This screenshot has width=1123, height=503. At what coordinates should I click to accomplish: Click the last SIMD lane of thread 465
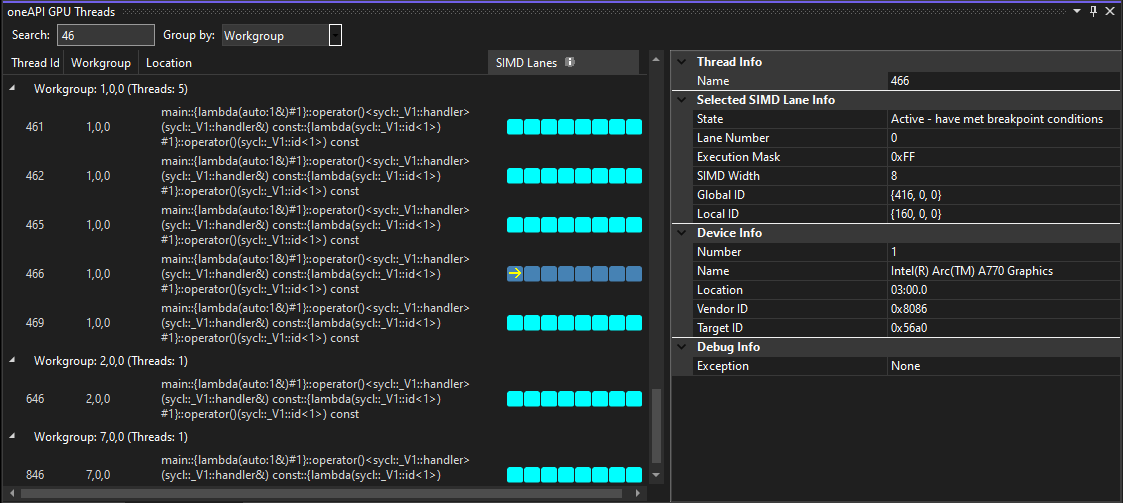(x=633, y=225)
